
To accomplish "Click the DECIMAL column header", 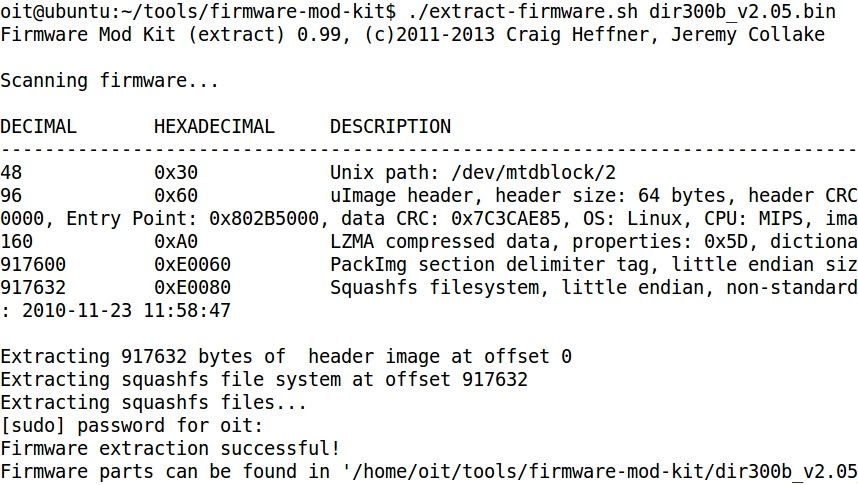I will click(x=38, y=126).
